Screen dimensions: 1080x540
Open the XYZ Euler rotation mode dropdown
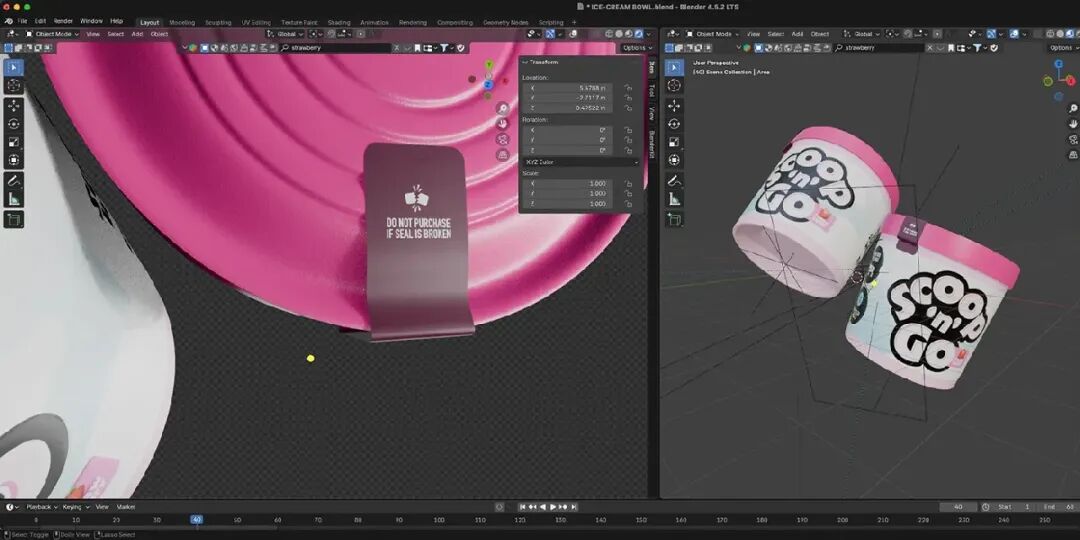581,162
